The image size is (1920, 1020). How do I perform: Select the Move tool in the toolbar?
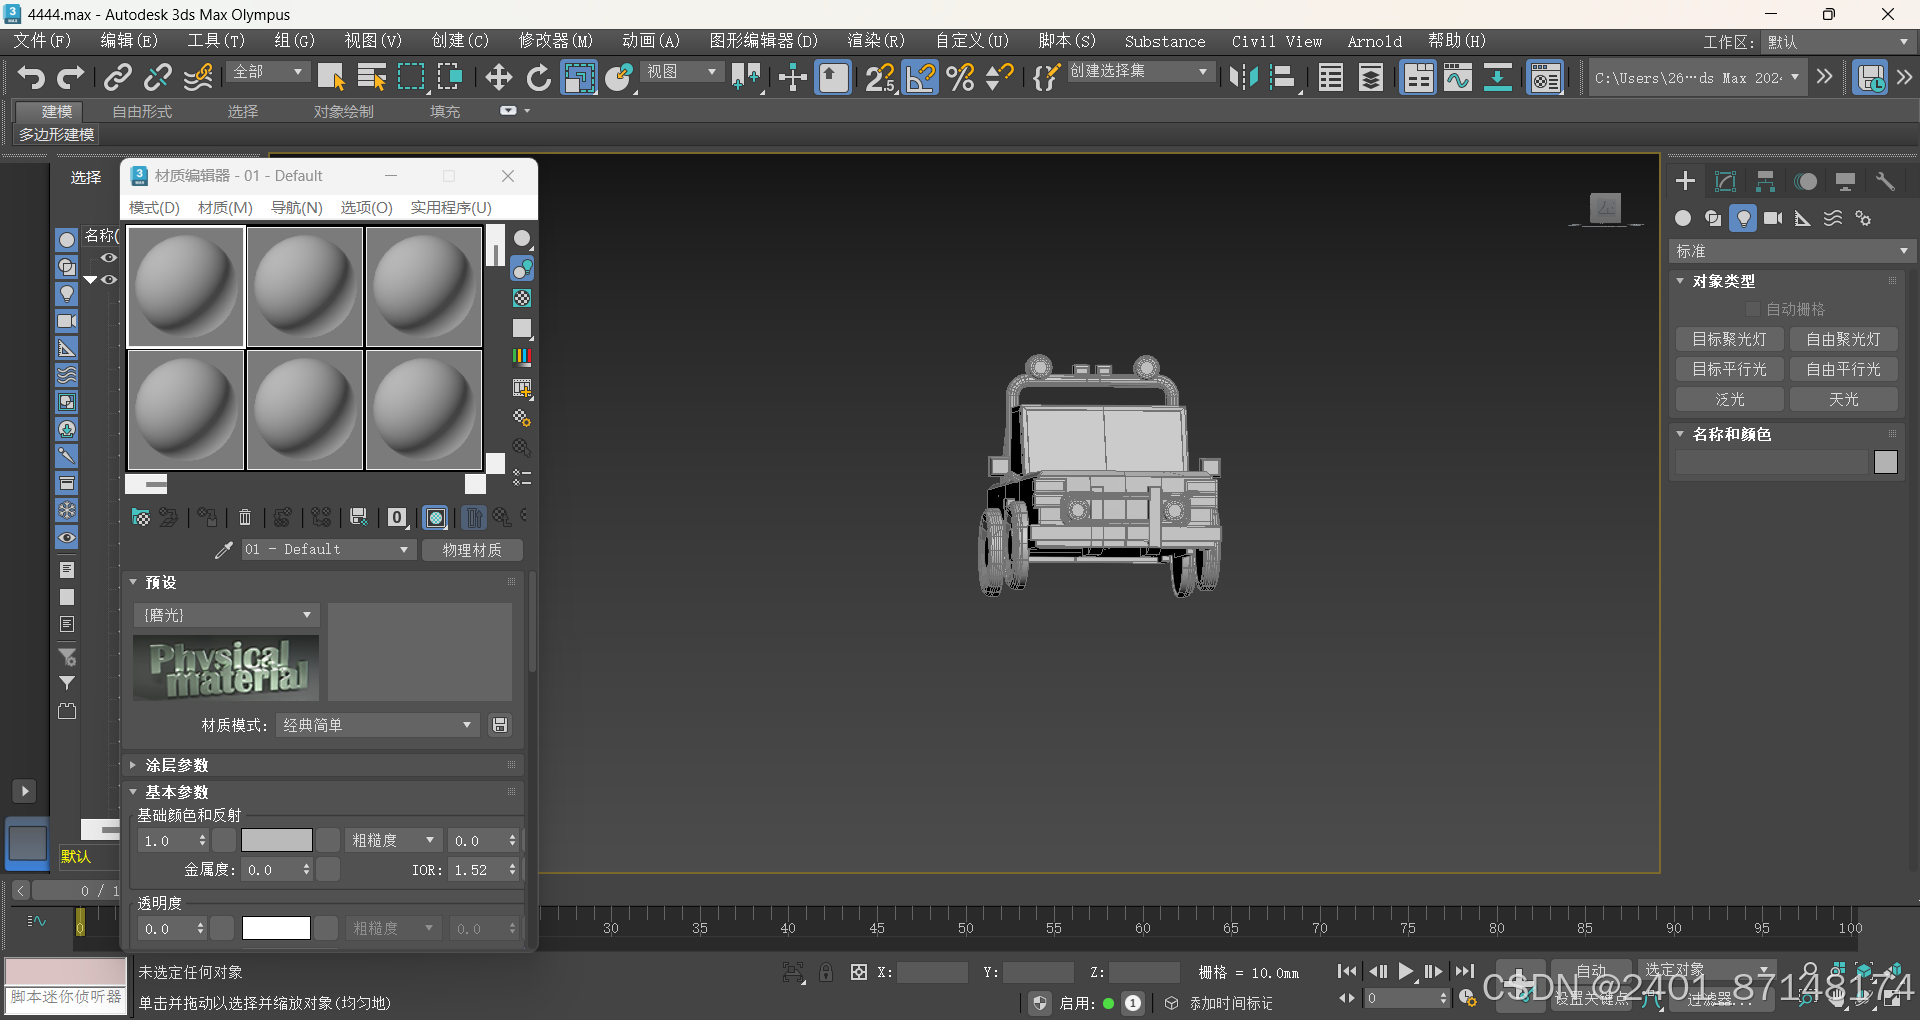coord(498,77)
